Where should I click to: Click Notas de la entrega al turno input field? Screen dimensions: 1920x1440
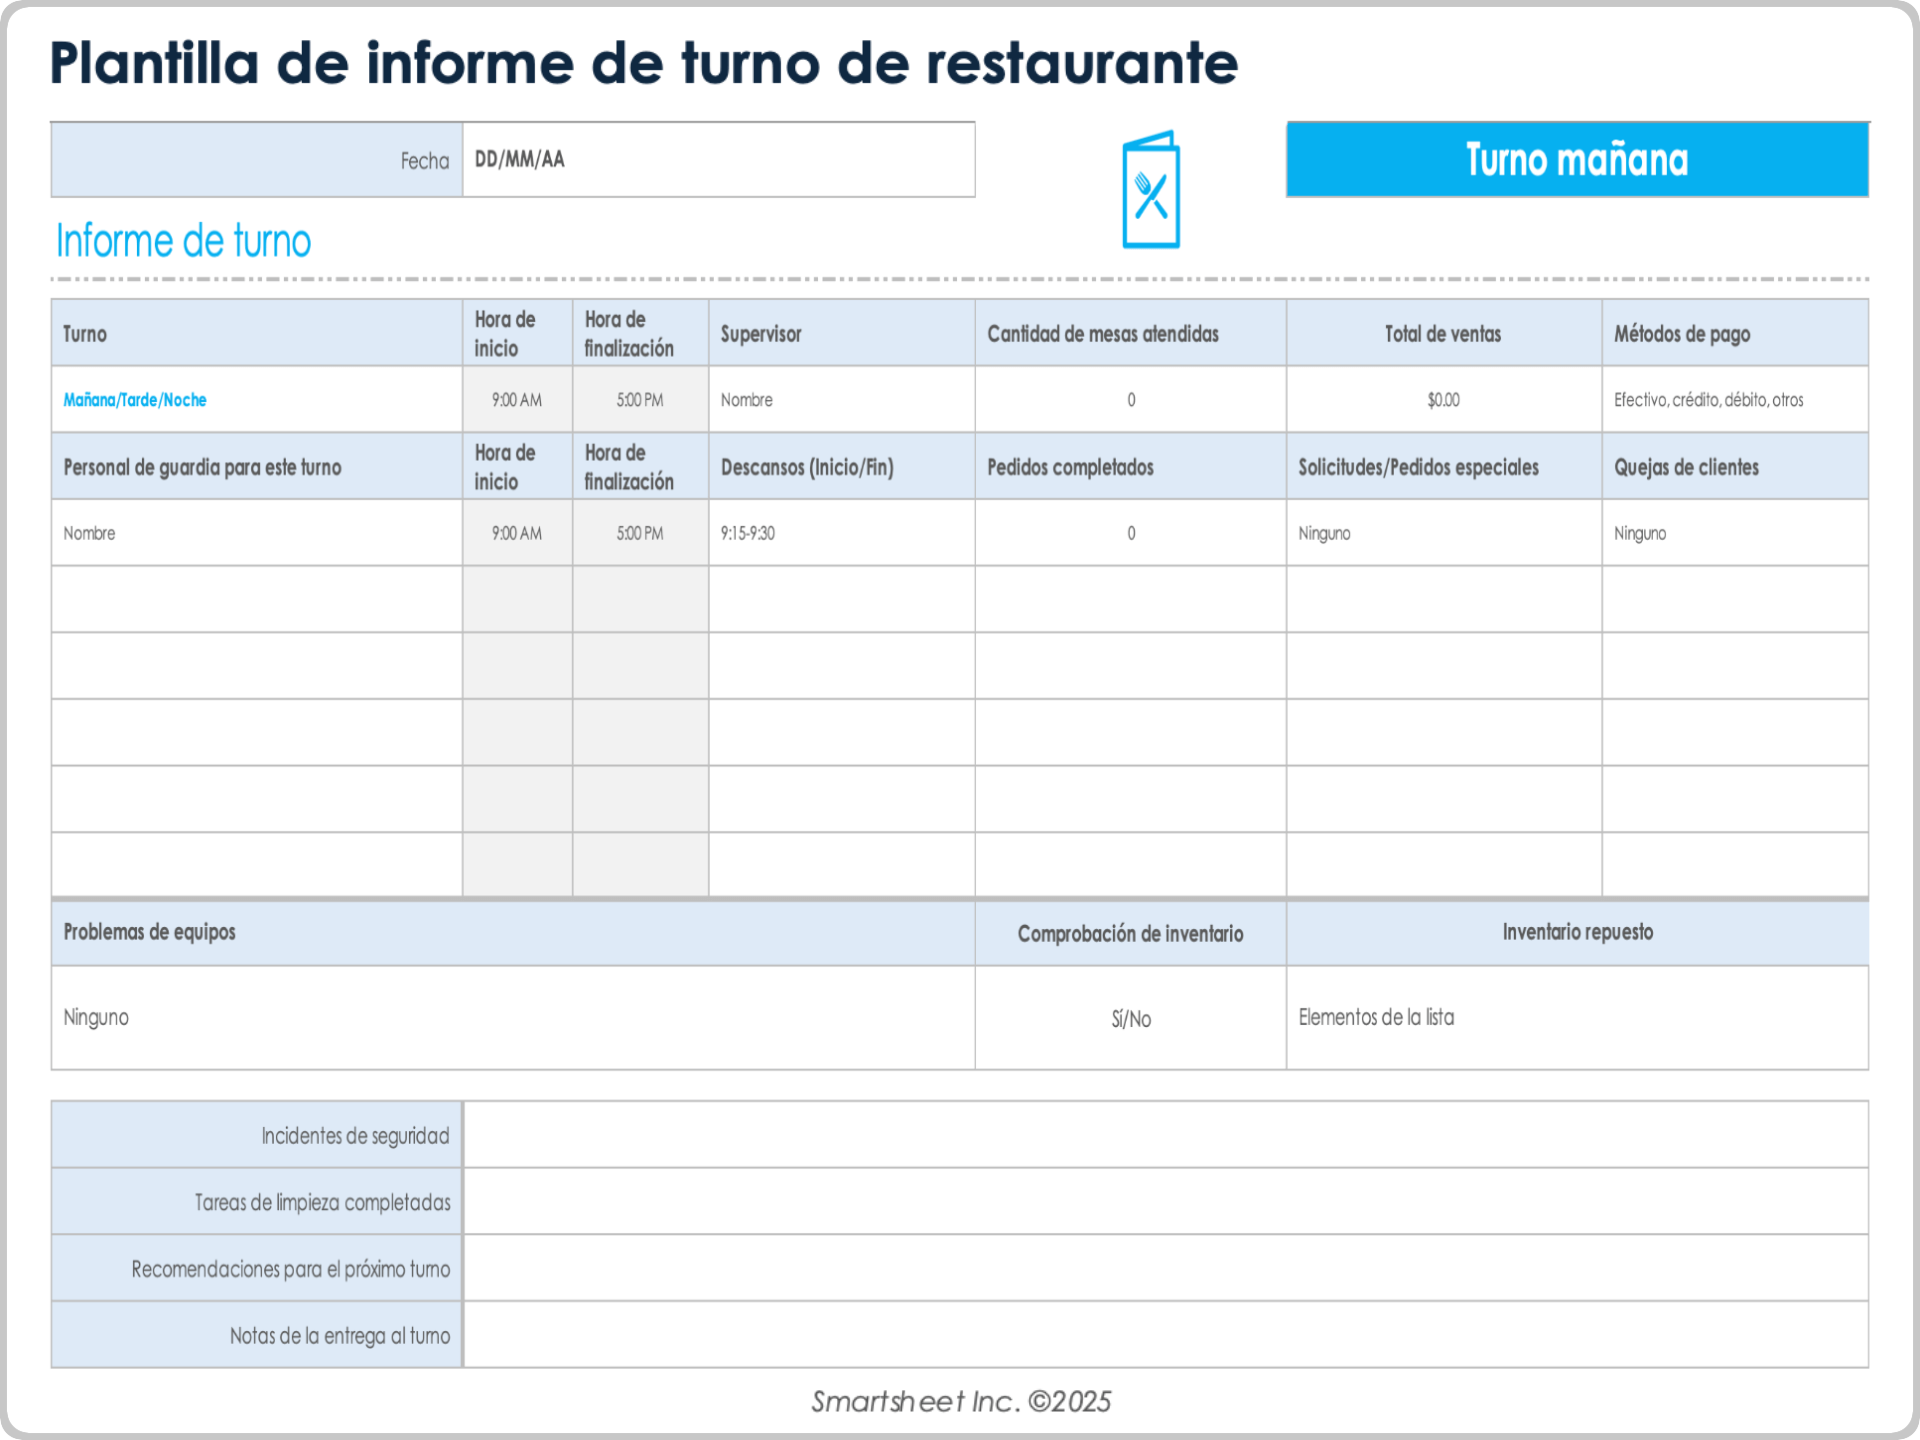pos(1166,1335)
